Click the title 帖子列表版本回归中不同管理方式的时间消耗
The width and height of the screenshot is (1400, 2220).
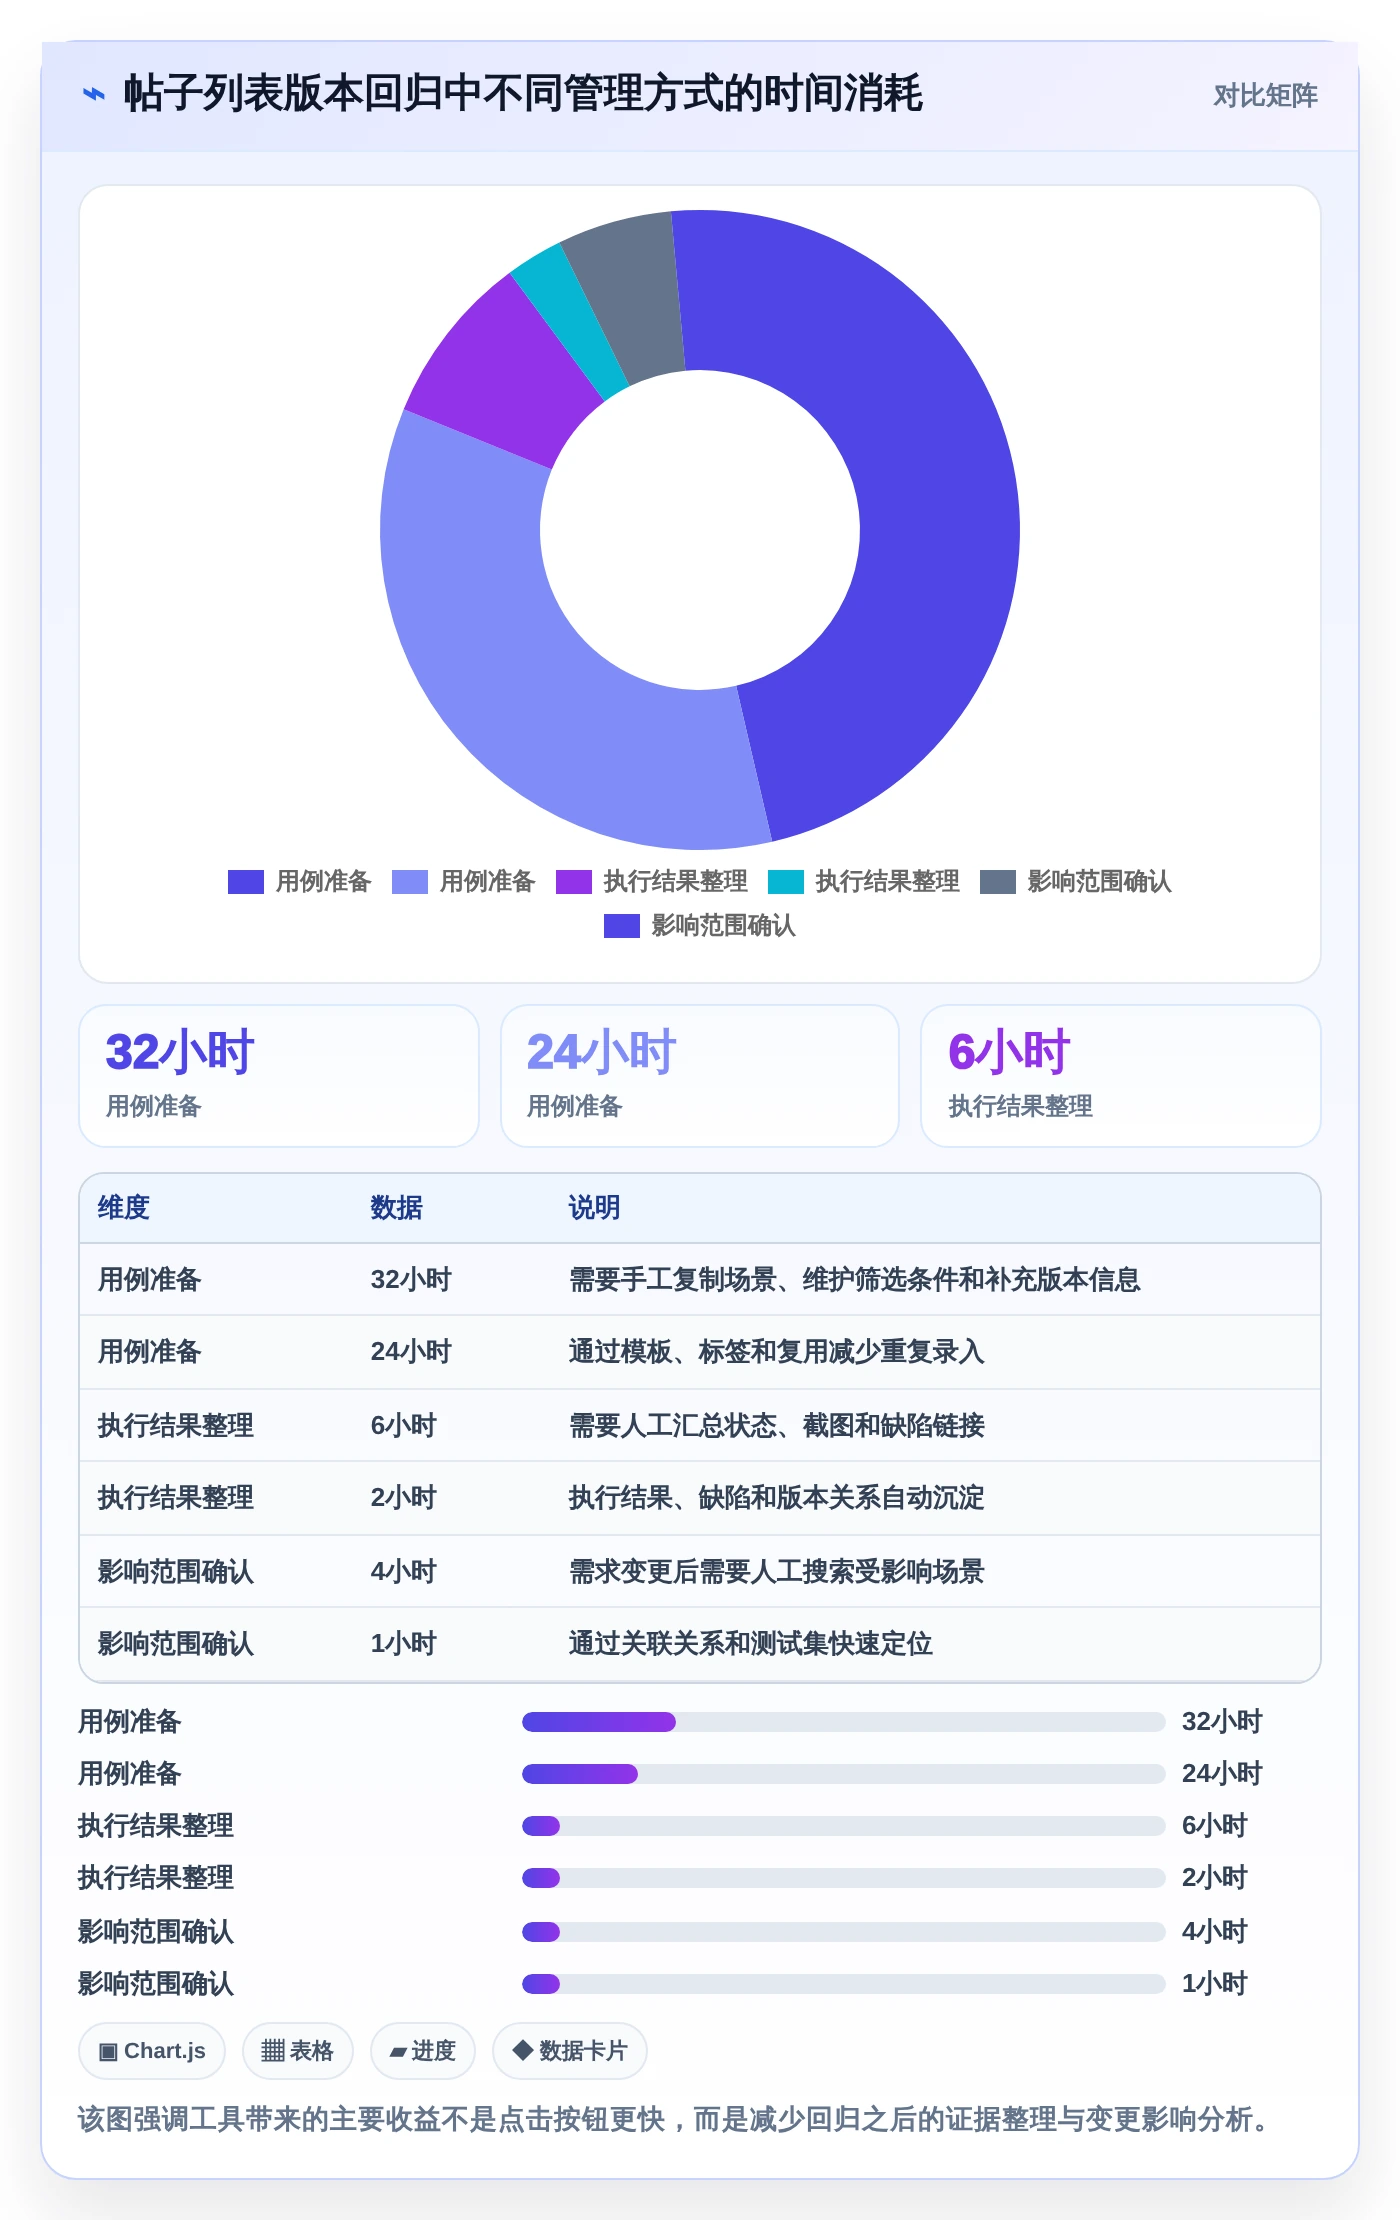coord(523,94)
